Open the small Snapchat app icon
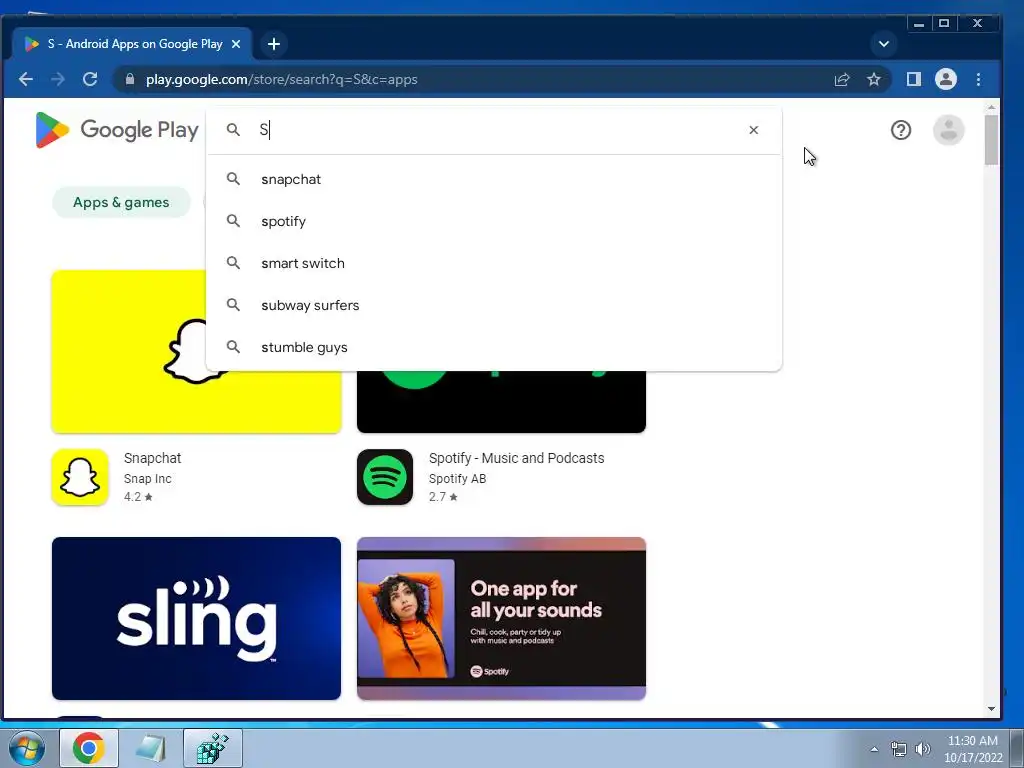1024x768 pixels. 80,477
